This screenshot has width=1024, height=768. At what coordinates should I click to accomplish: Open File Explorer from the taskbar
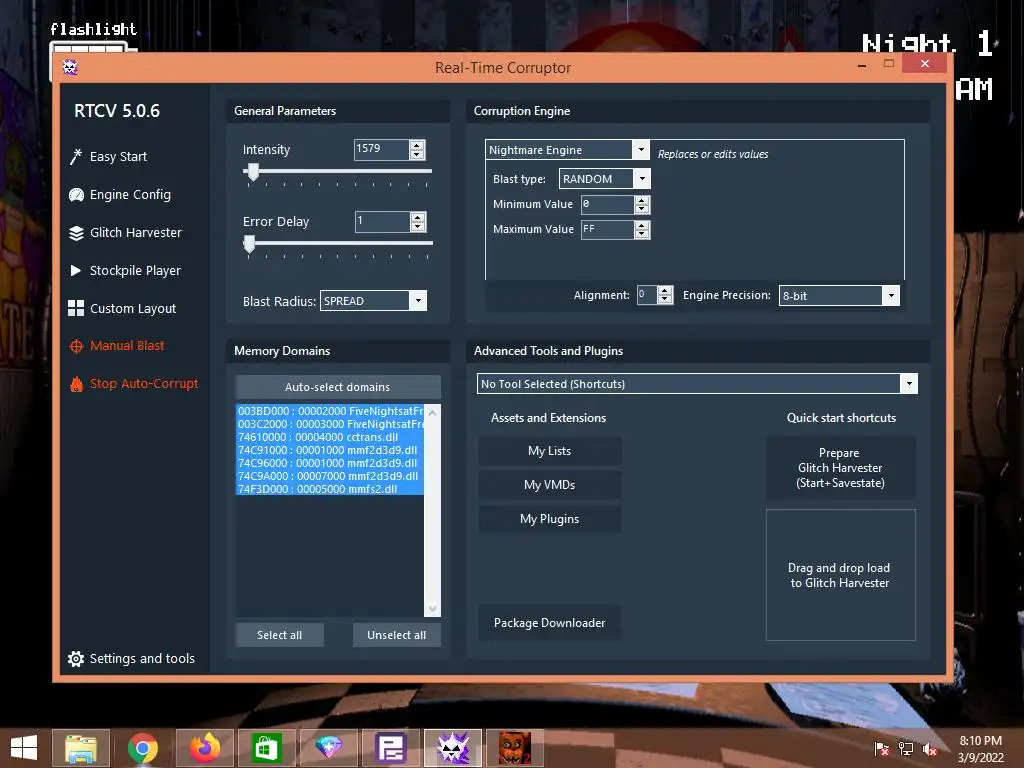click(81, 748)
